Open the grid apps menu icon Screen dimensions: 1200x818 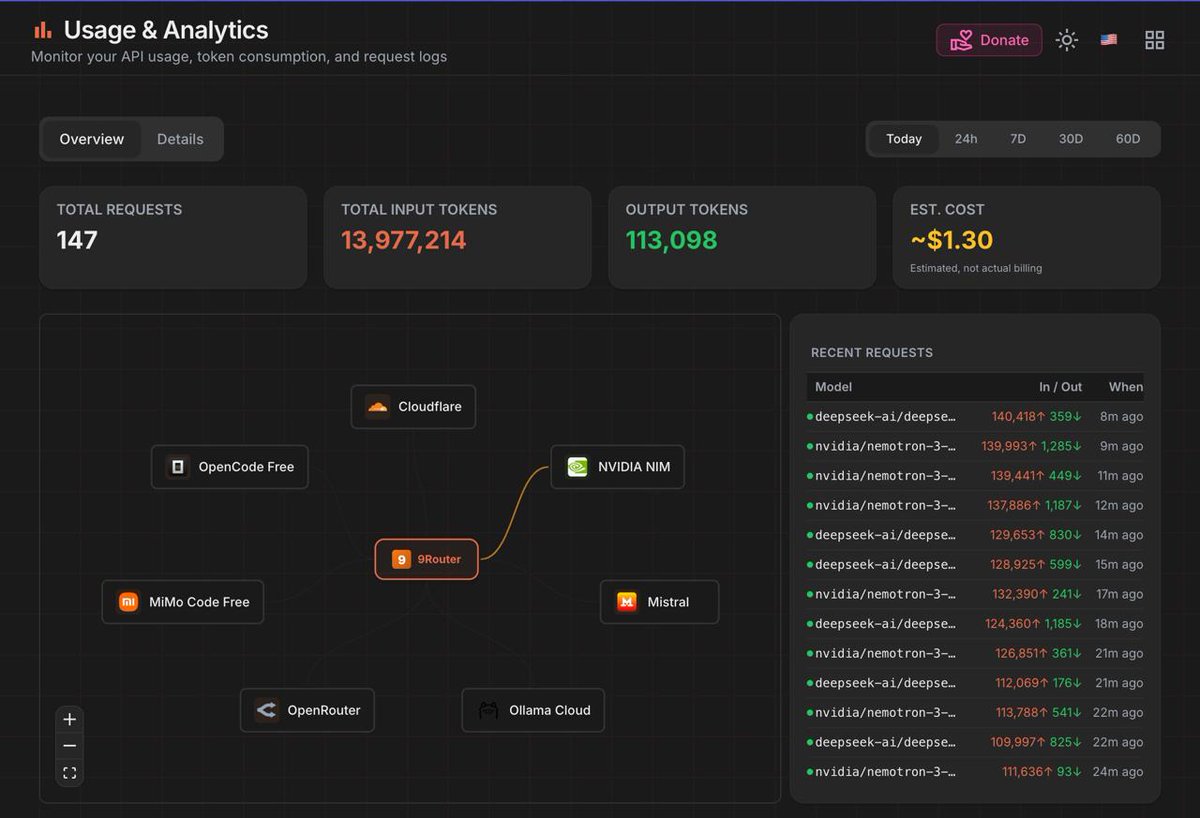[1155, 40]
